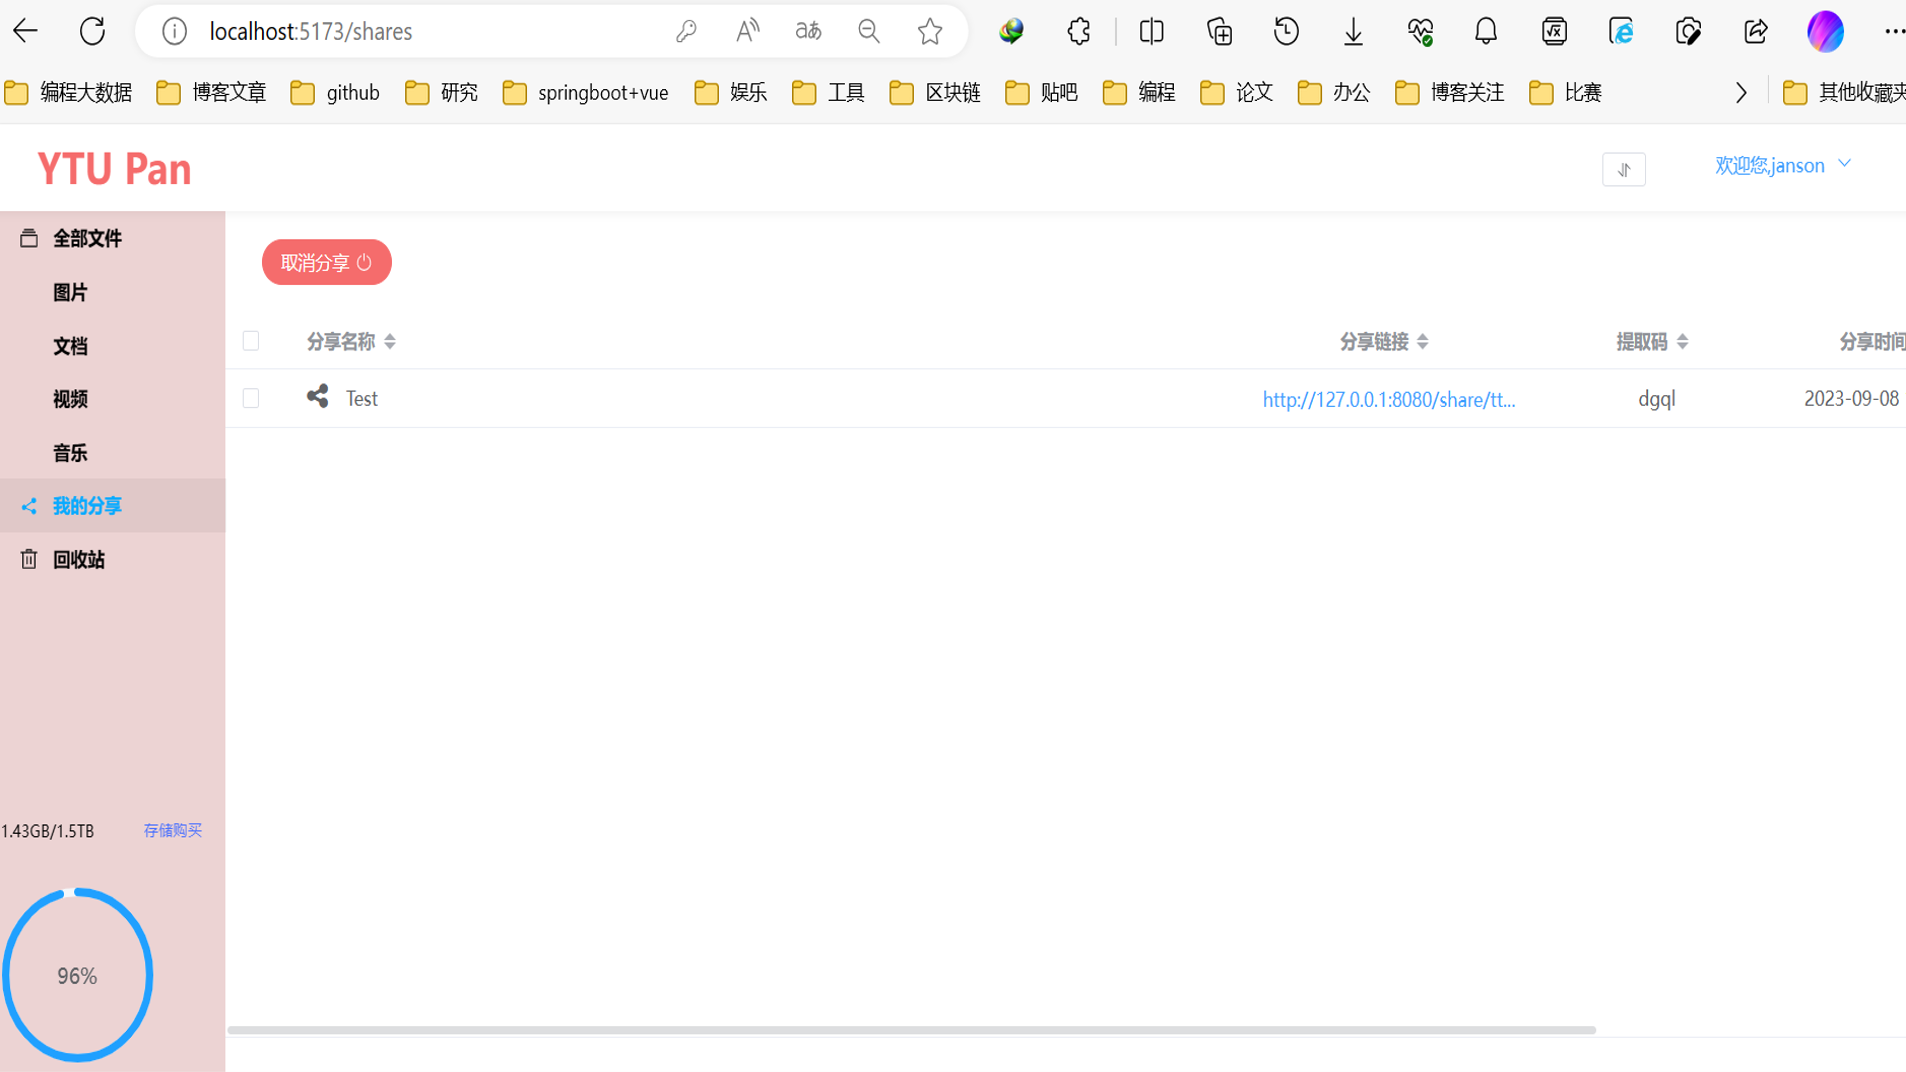Open browser history icon
The width and height of the screenshot is (1906, 1072).
(1286, 31)
